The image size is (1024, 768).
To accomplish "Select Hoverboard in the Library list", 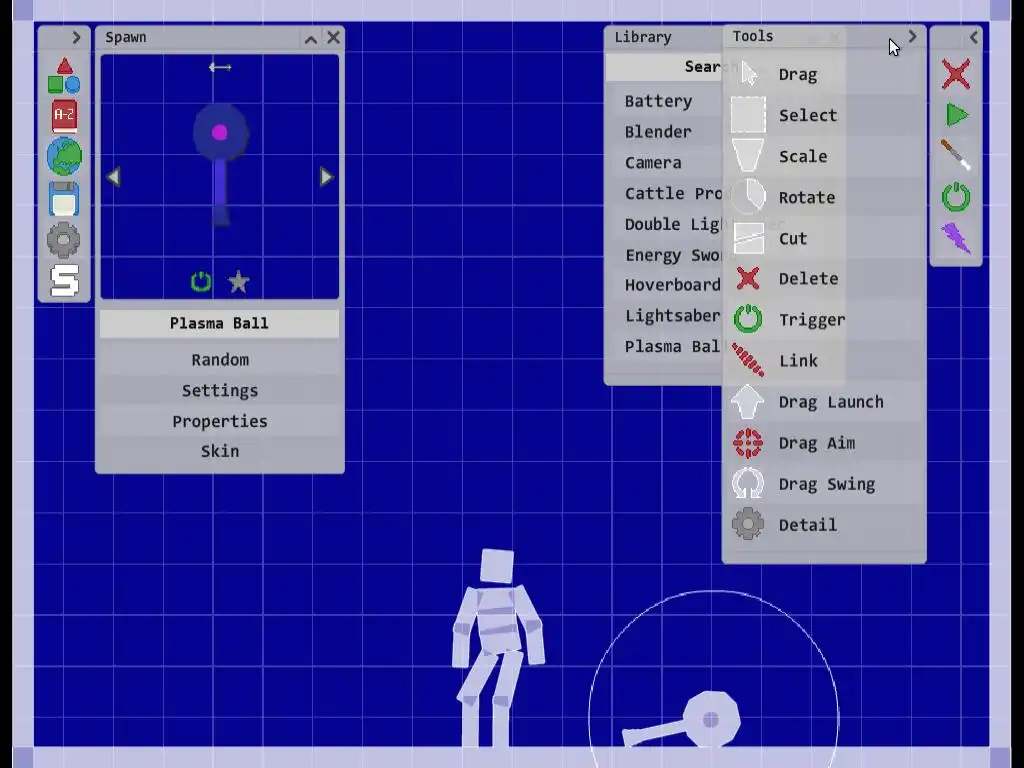I will (664, 285).
